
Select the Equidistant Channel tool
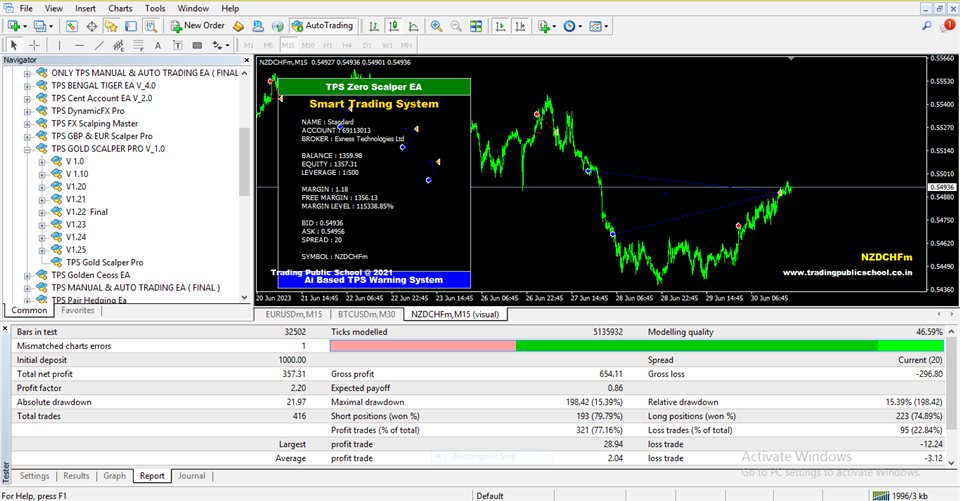118,45
